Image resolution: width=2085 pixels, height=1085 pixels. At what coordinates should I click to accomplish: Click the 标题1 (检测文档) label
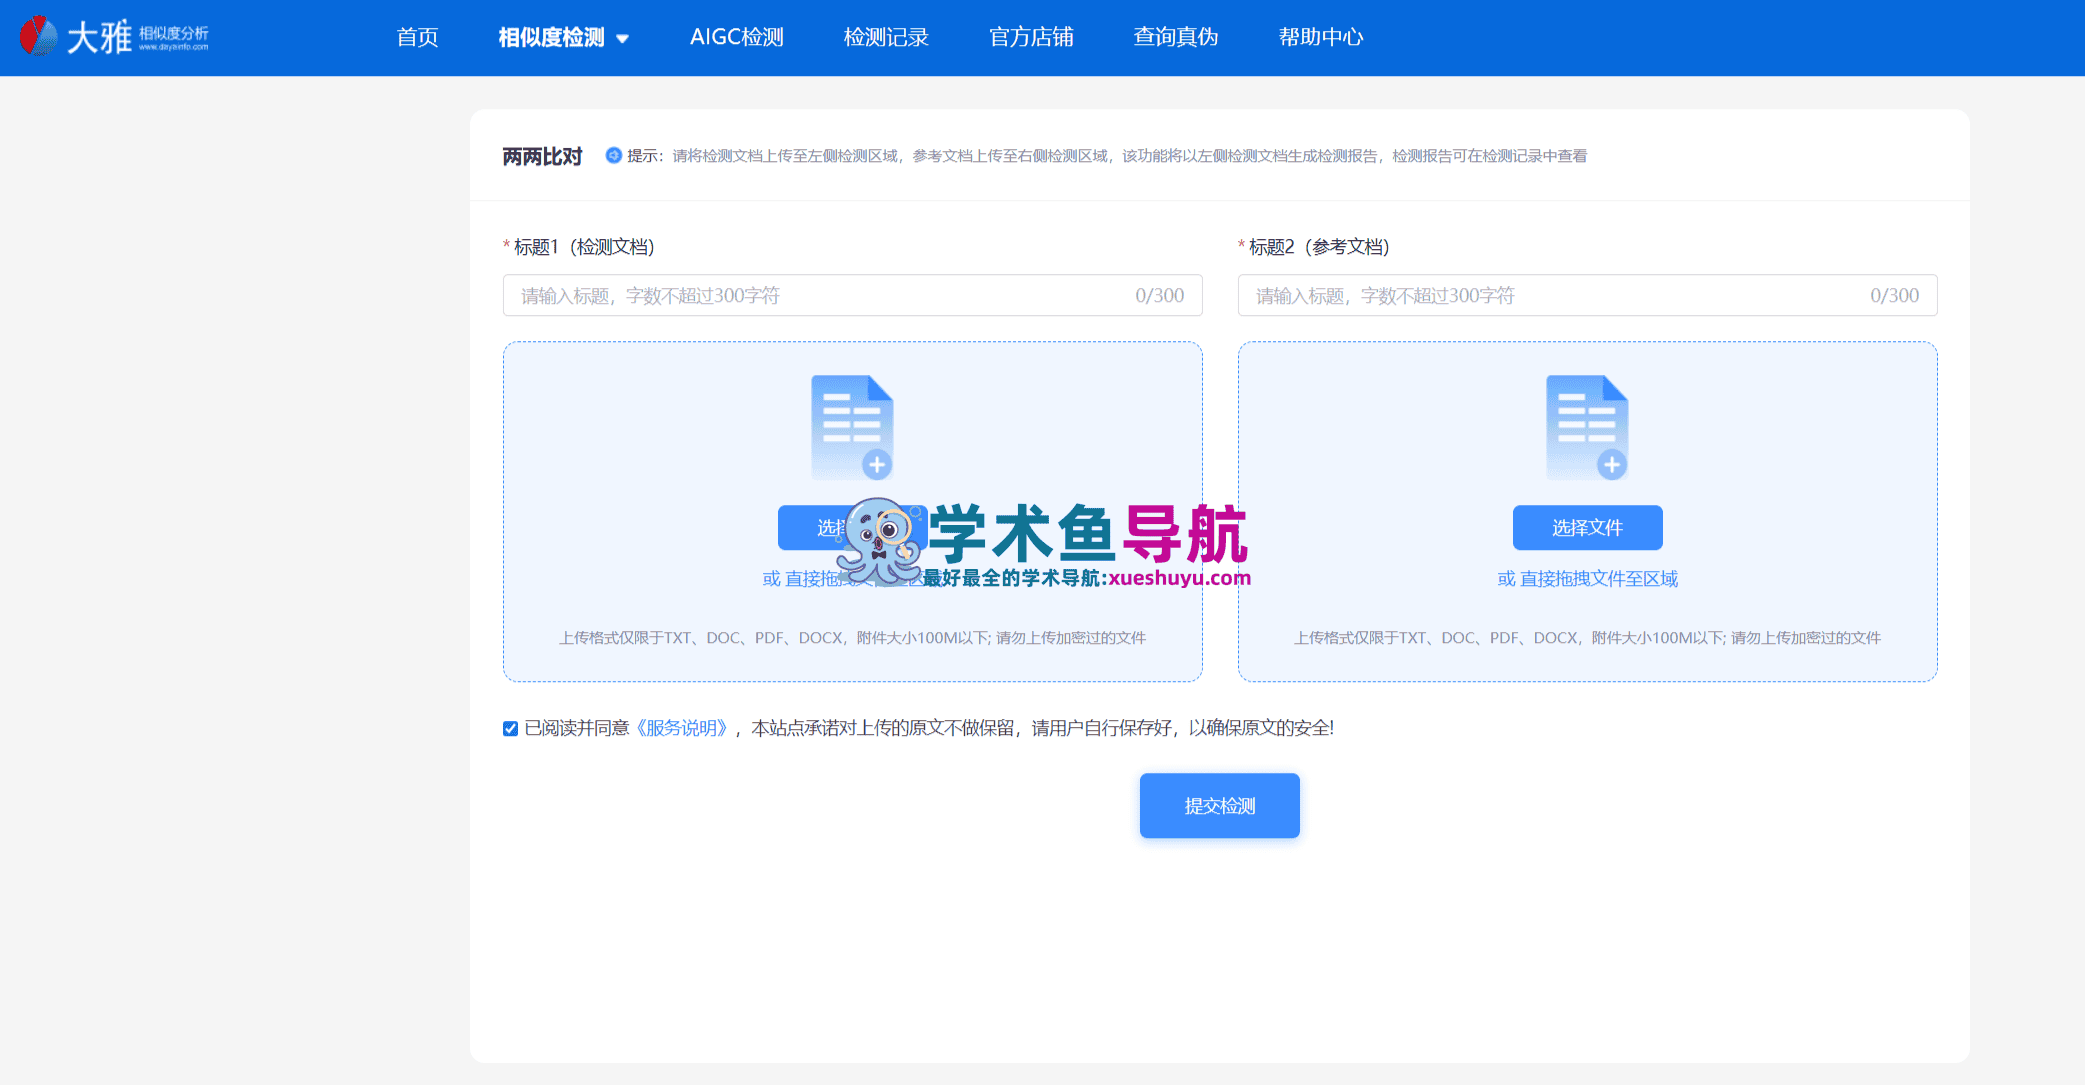coord(584,247)
